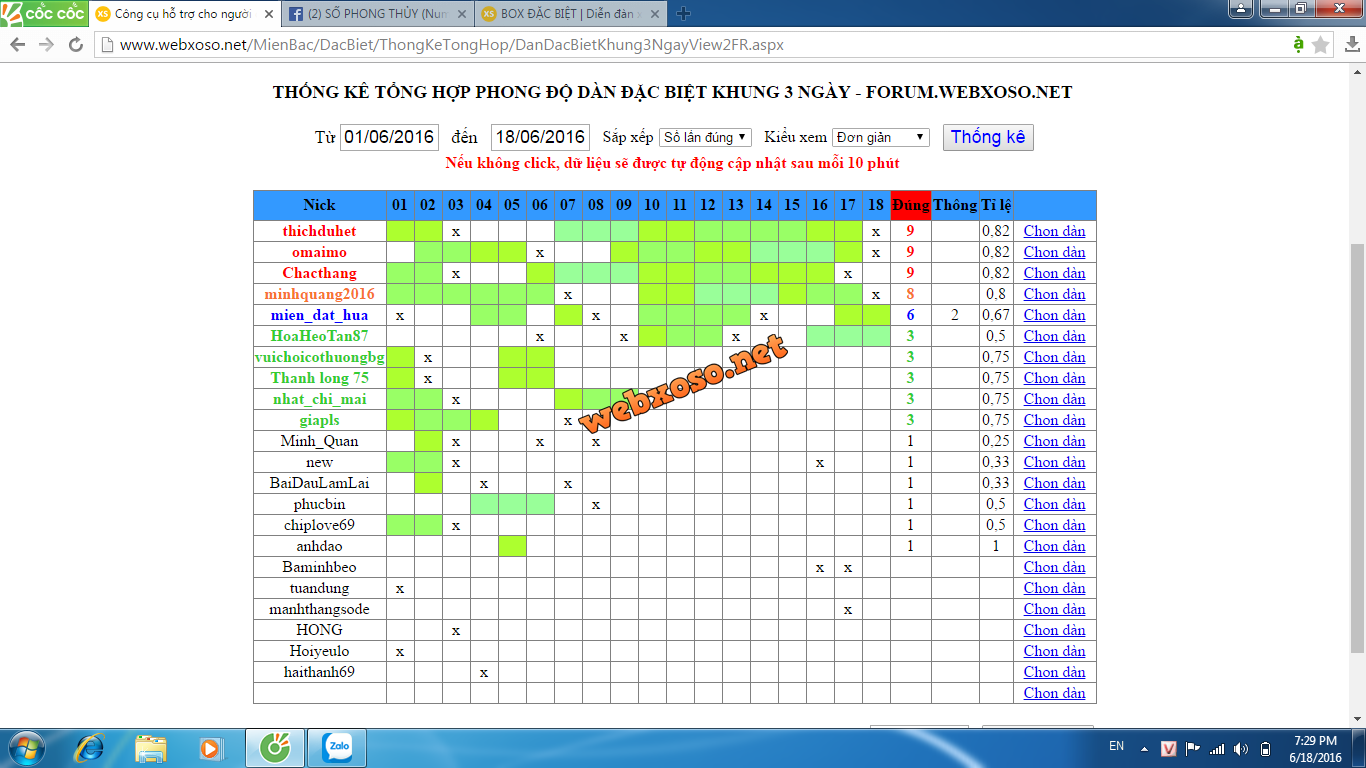The height and width of the screenshot is (768, 1366).
Task: Click the nick 'thichduhet'
Action: coord(319,231)
